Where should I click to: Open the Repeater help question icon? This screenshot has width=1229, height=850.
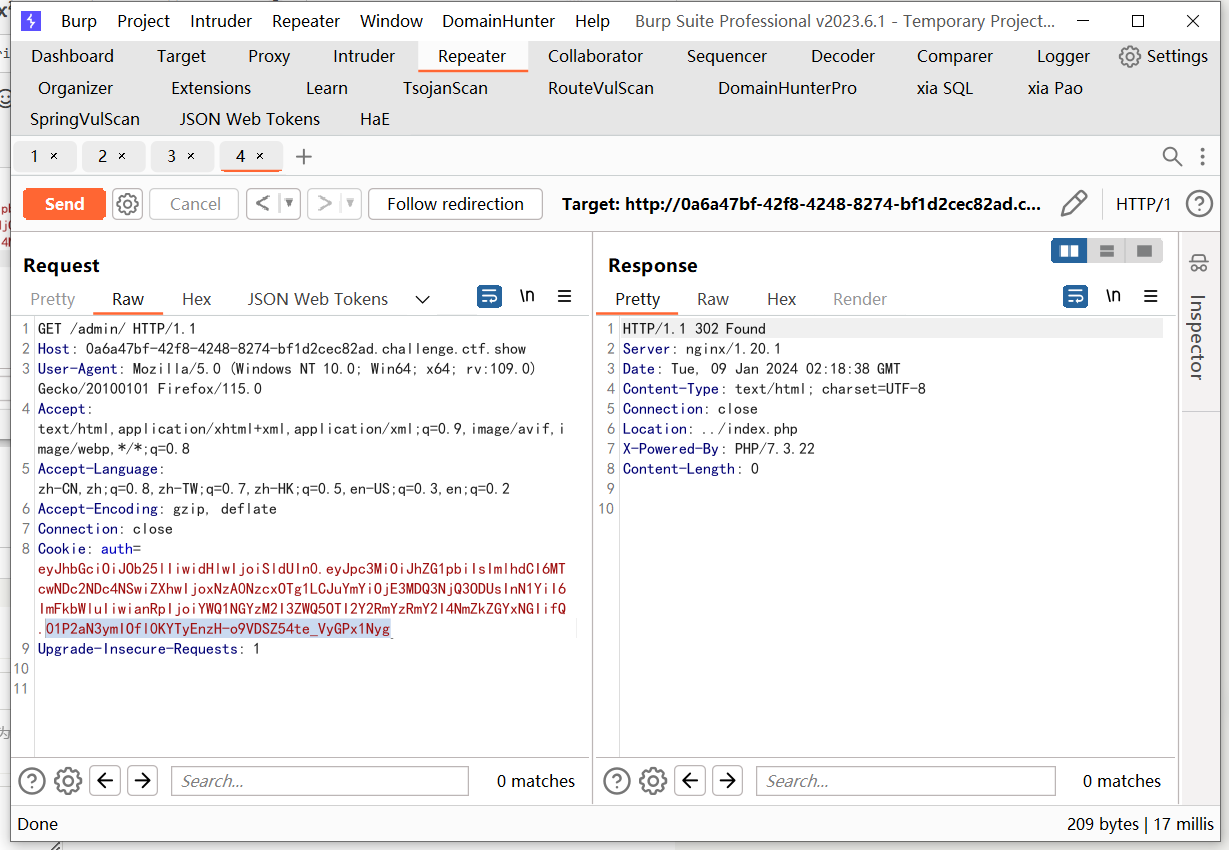tap(1199, 204)
